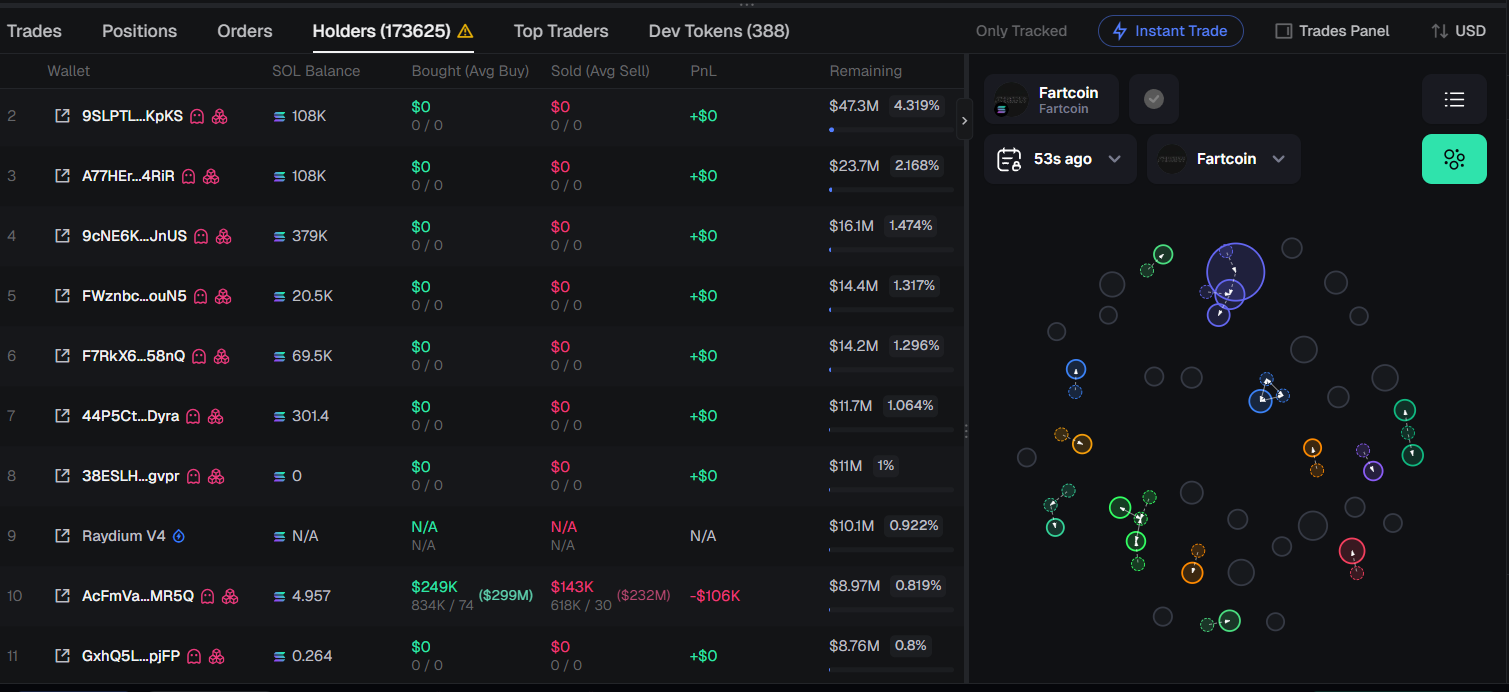Click the cluster icon next to 9cNE6K...JnUS
Image resolution: width=1509 pixels, height=692 pixels.
224,236
